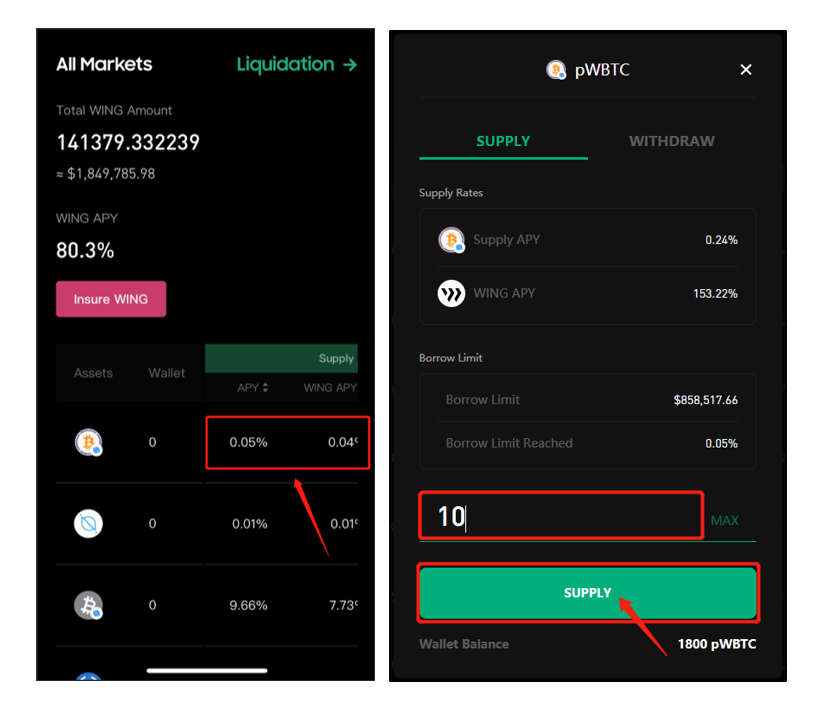
Task: Click the white ONT asset icon
Action: pyautogui.click(x=90, y=523)
